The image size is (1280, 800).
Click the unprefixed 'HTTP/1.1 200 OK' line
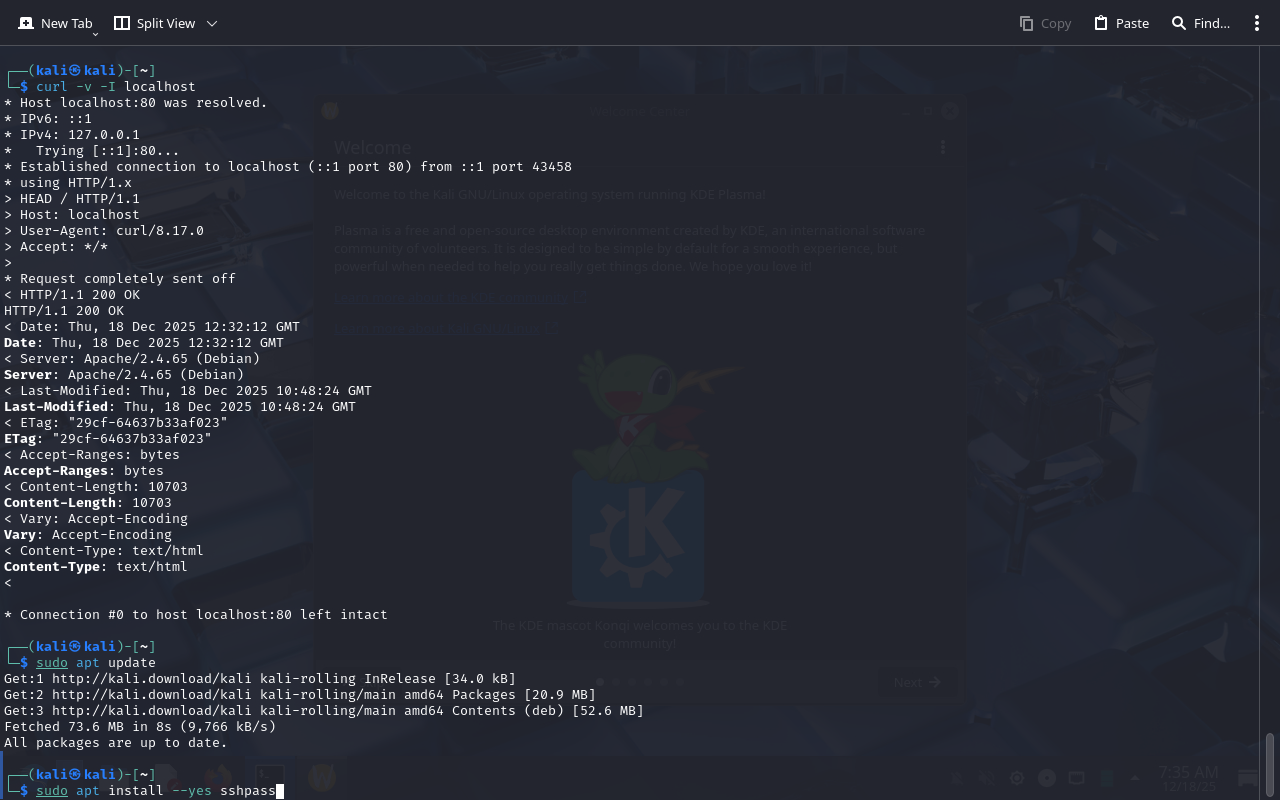[x=64, y=311]
